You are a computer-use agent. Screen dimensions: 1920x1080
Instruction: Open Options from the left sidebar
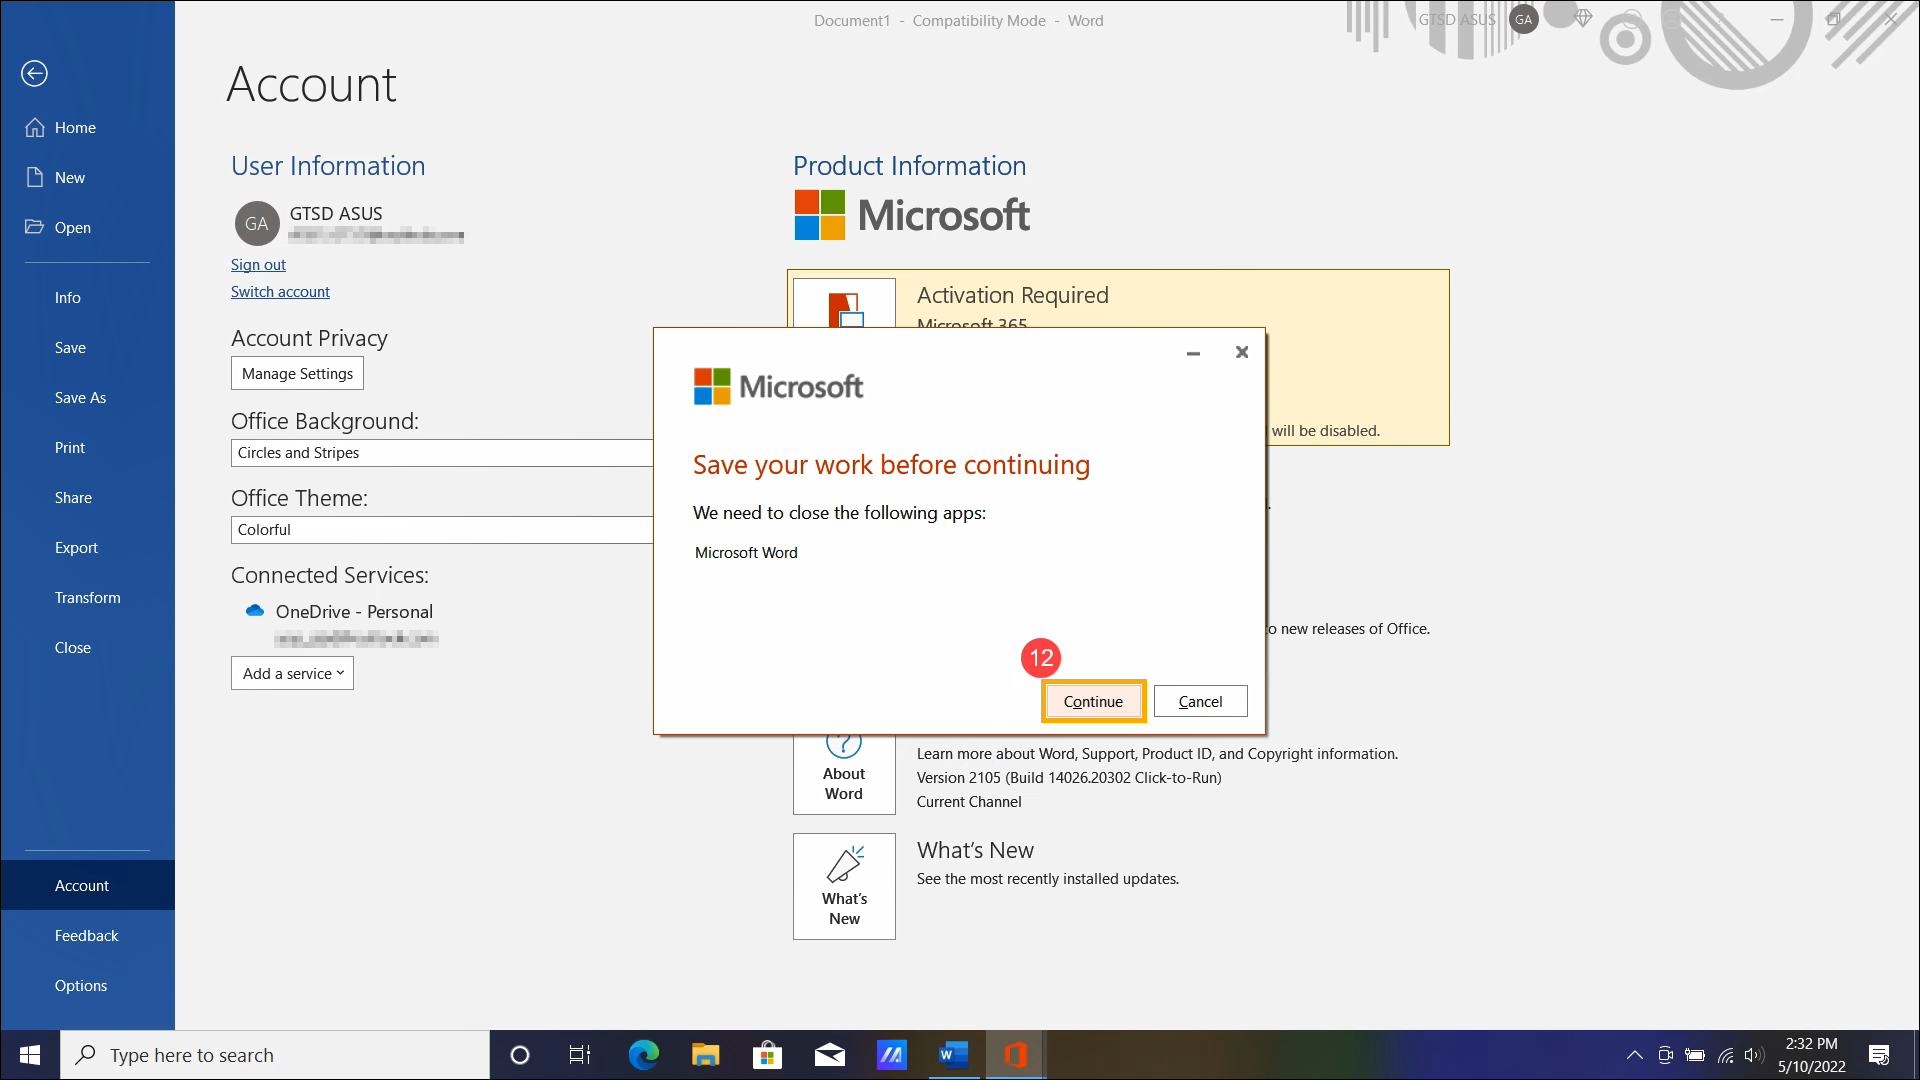79,985
